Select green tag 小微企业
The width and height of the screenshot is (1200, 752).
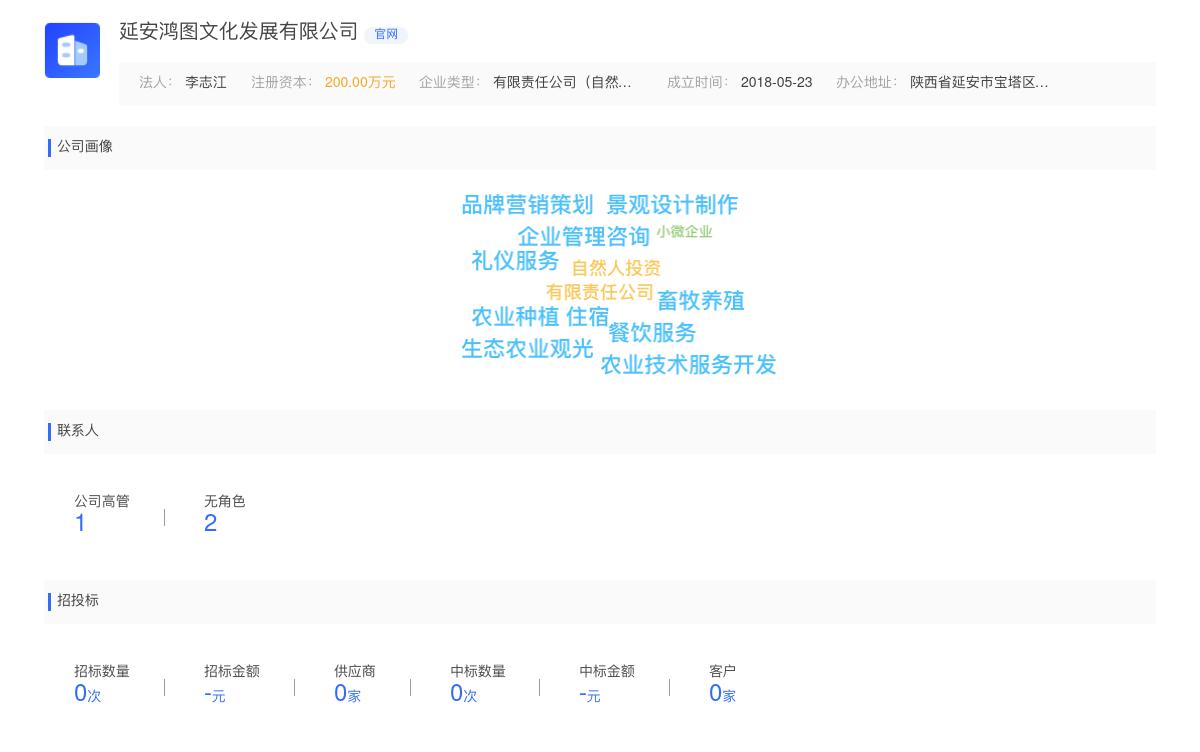684,232
